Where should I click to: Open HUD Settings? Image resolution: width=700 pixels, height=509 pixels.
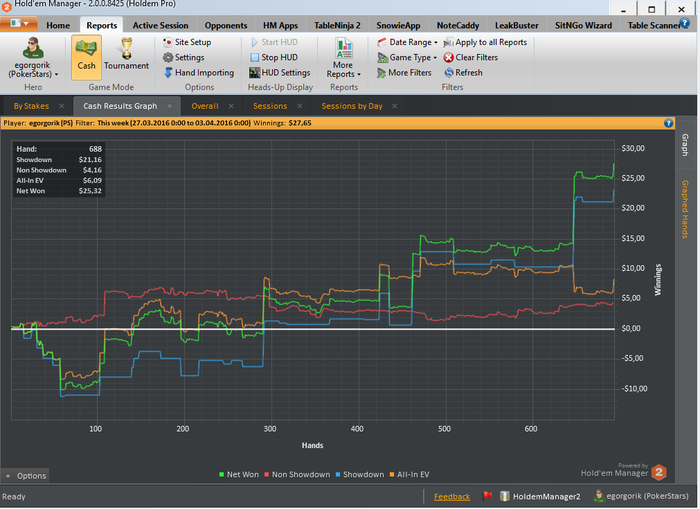[x=280, y=72]
